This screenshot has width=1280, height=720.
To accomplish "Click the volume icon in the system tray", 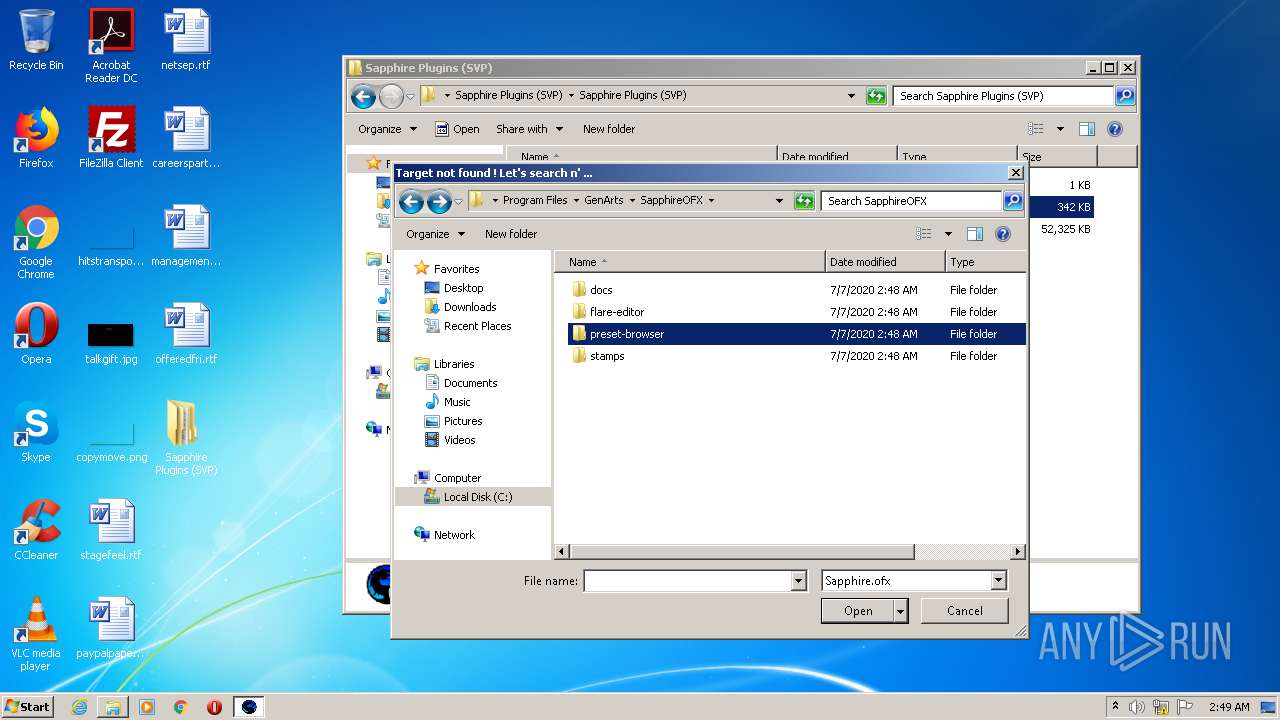I will click(x=1137, y=707).
